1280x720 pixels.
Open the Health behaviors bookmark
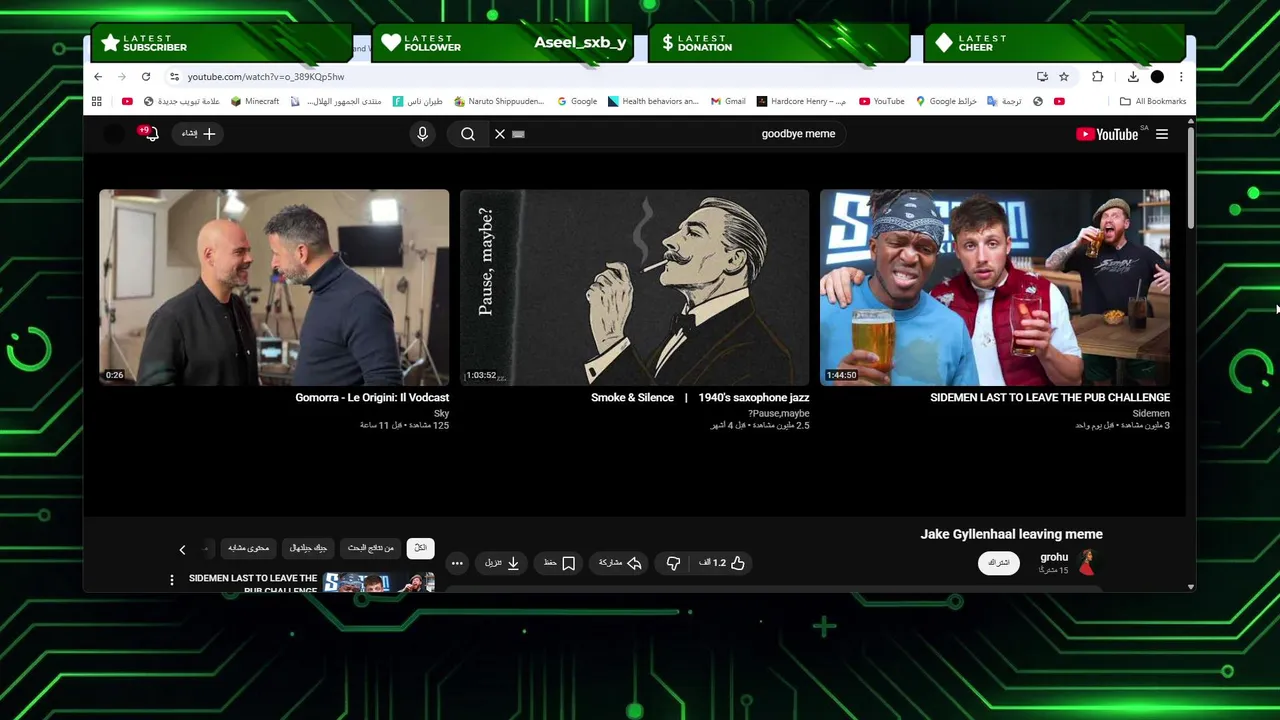[653, 101]
